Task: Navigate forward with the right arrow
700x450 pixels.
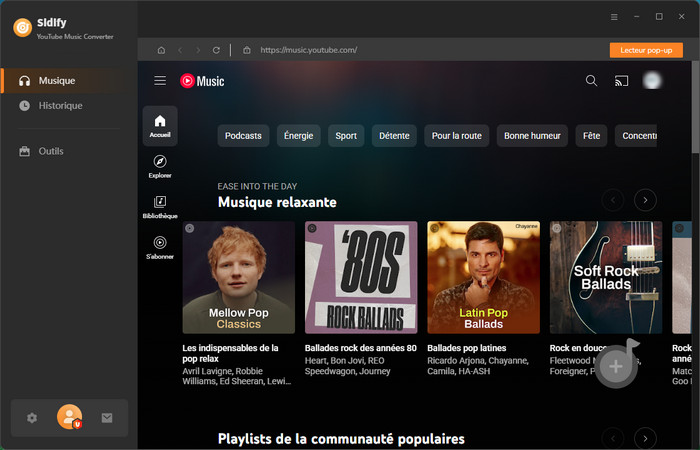Action: click(198, 50)
